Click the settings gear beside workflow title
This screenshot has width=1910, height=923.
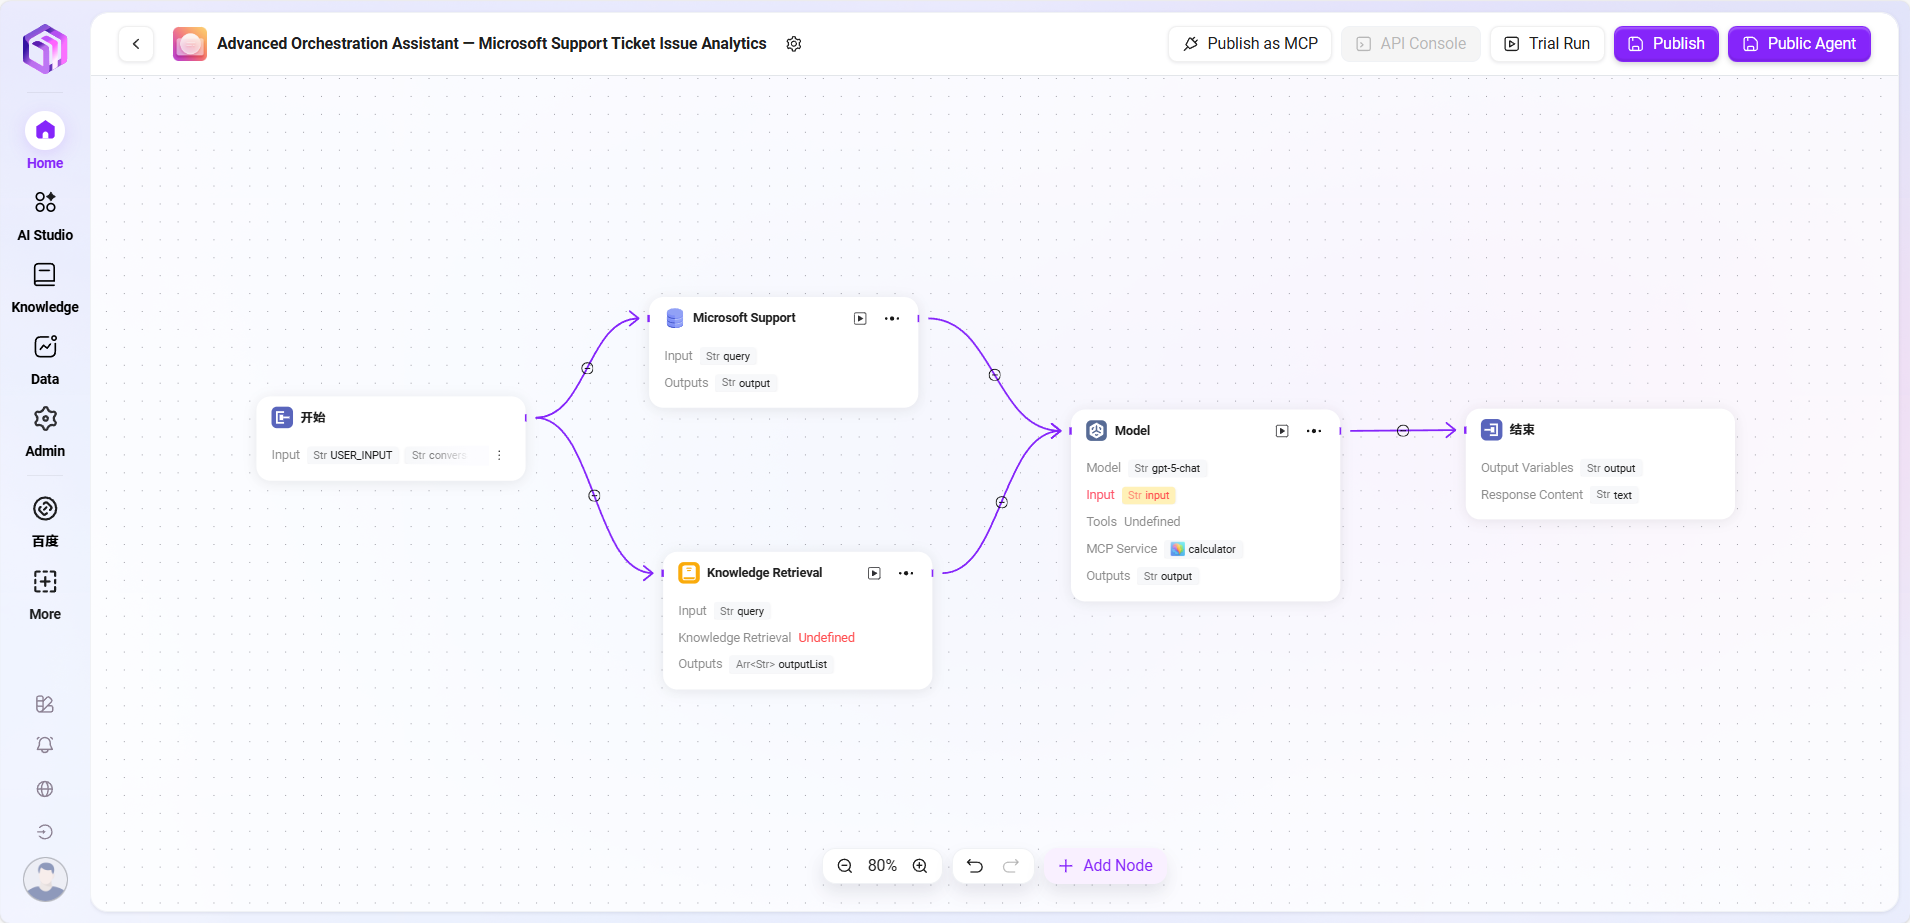(x=794, y=44)
